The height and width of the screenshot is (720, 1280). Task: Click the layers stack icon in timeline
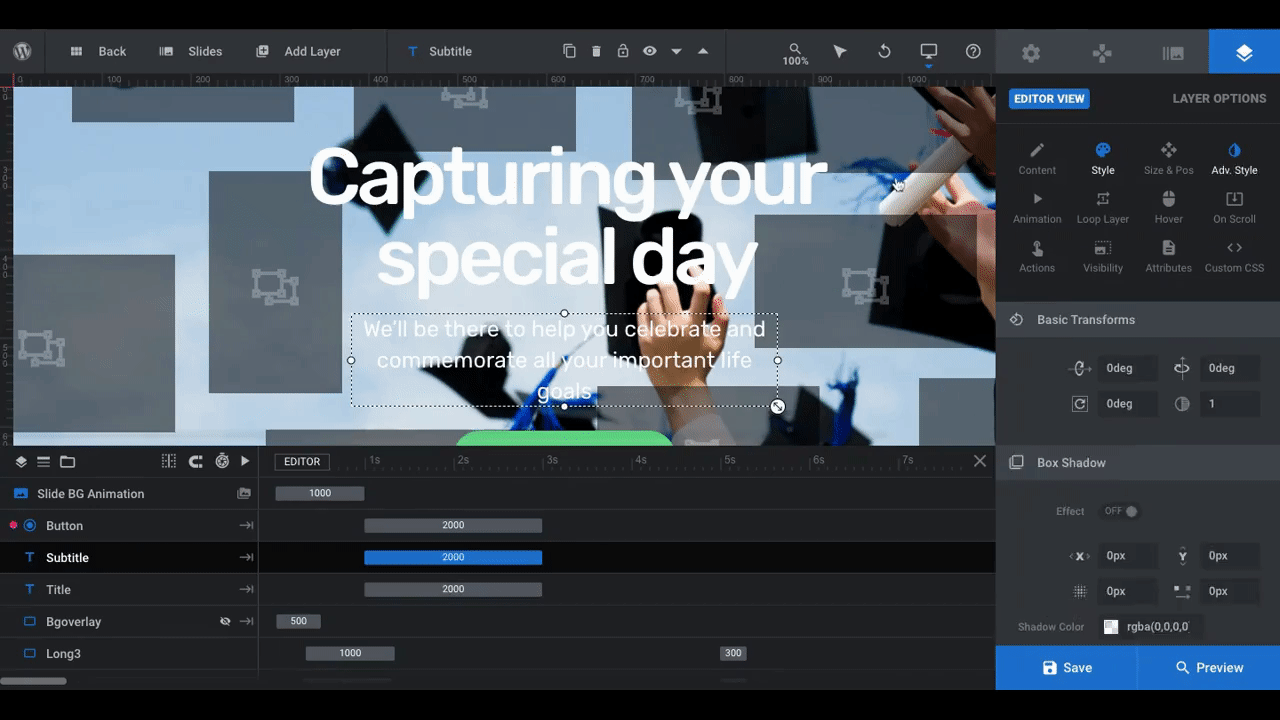point(21,461)
